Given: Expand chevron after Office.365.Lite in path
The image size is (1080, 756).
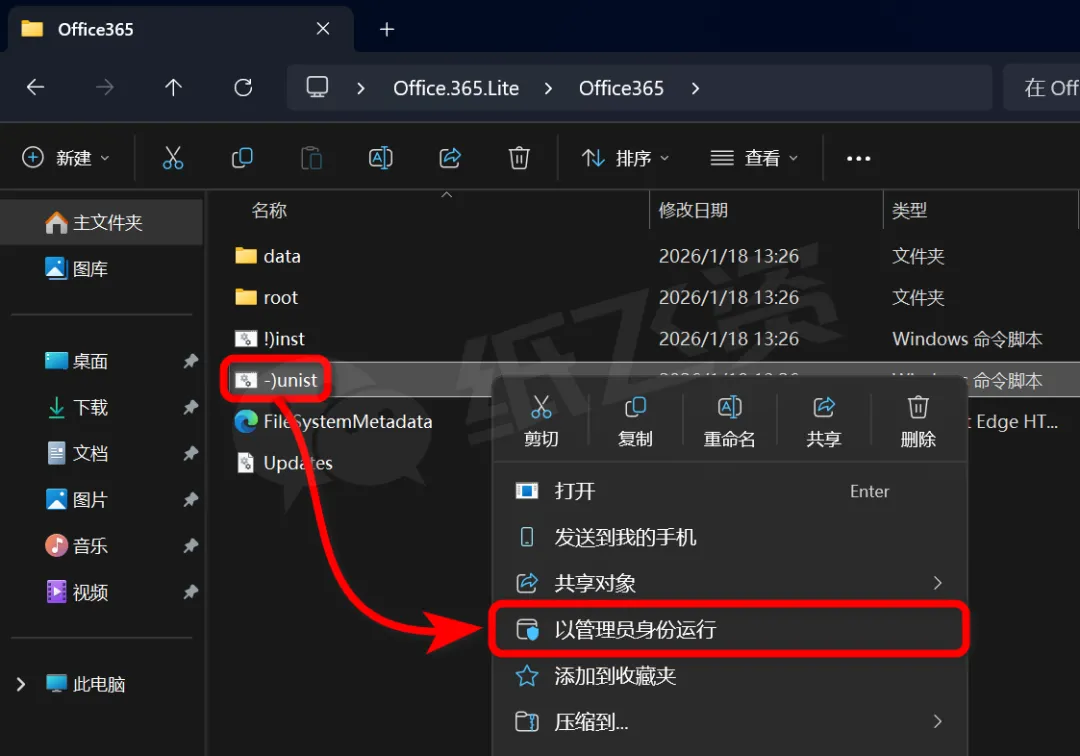Looking at the screenshot, I should [548, 88].
